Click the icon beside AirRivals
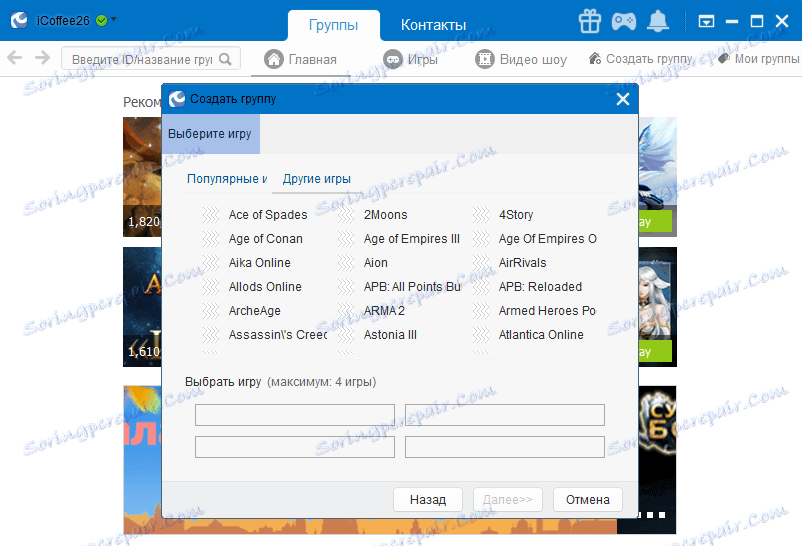Image resolution: width=802 pixels, height=546 pixels. [x=481, y=263]
